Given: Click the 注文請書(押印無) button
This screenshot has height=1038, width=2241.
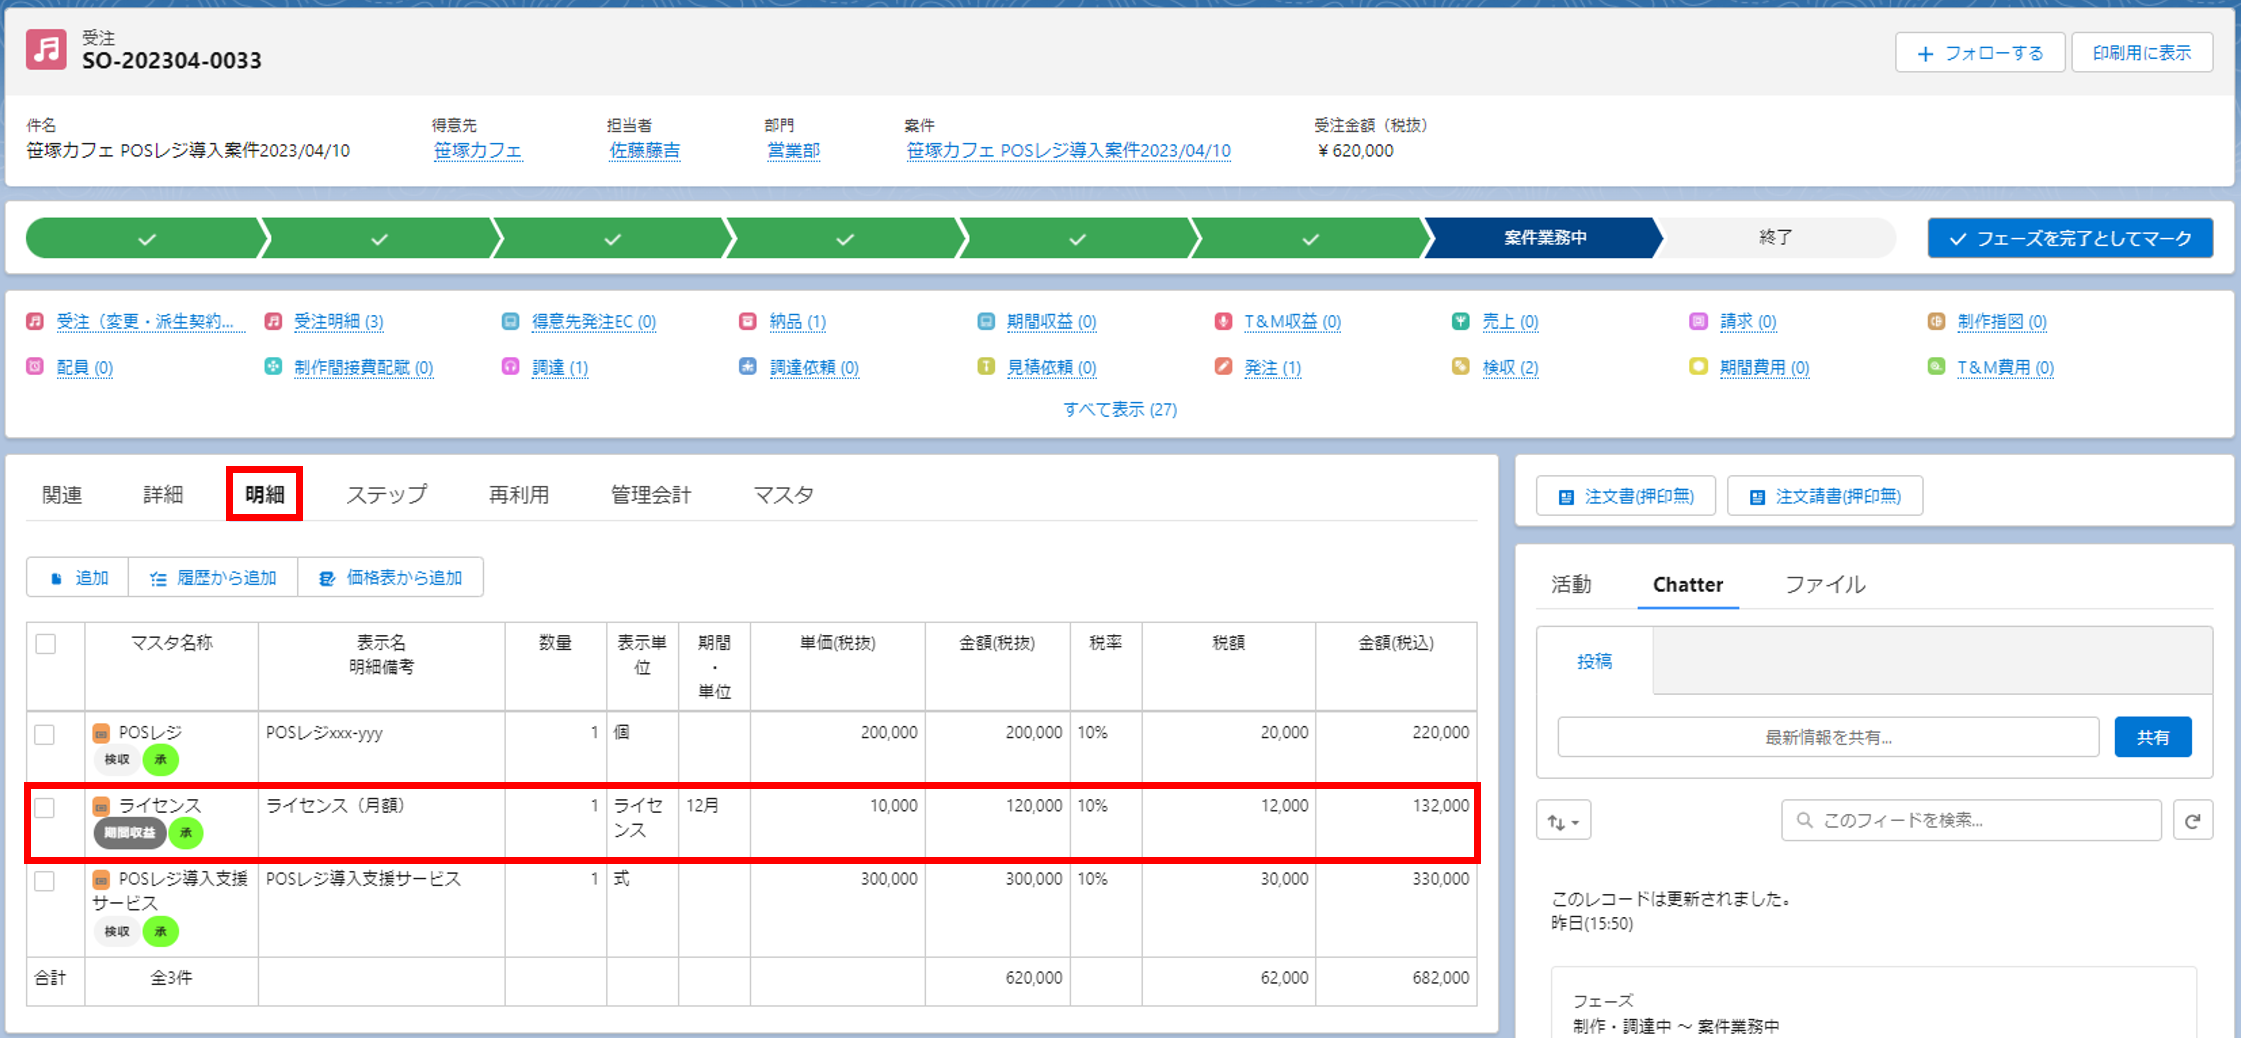Looking at the screenshot, I should 1825,496.
